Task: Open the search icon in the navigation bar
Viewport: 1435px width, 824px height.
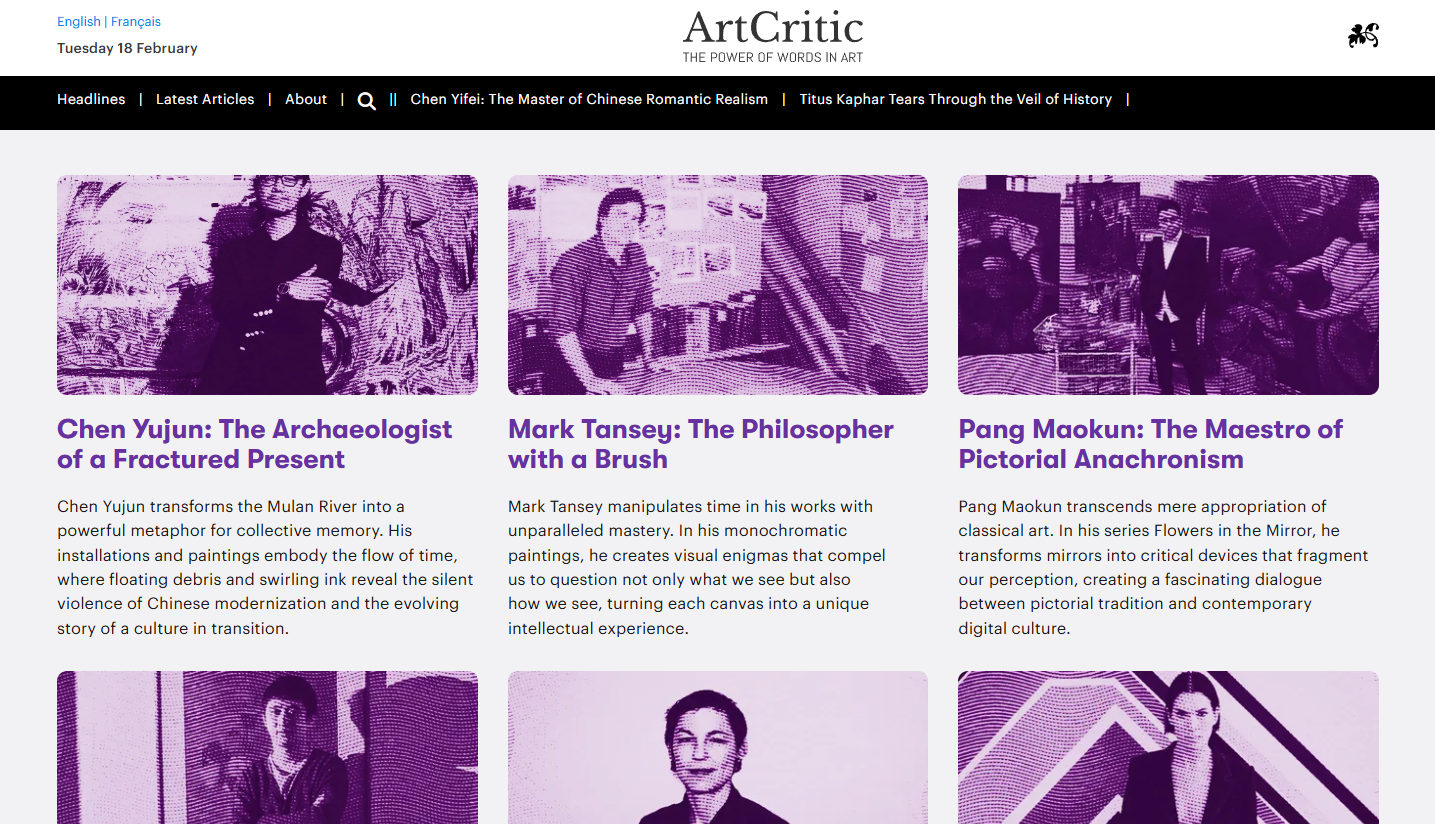Action: point(366,100)
